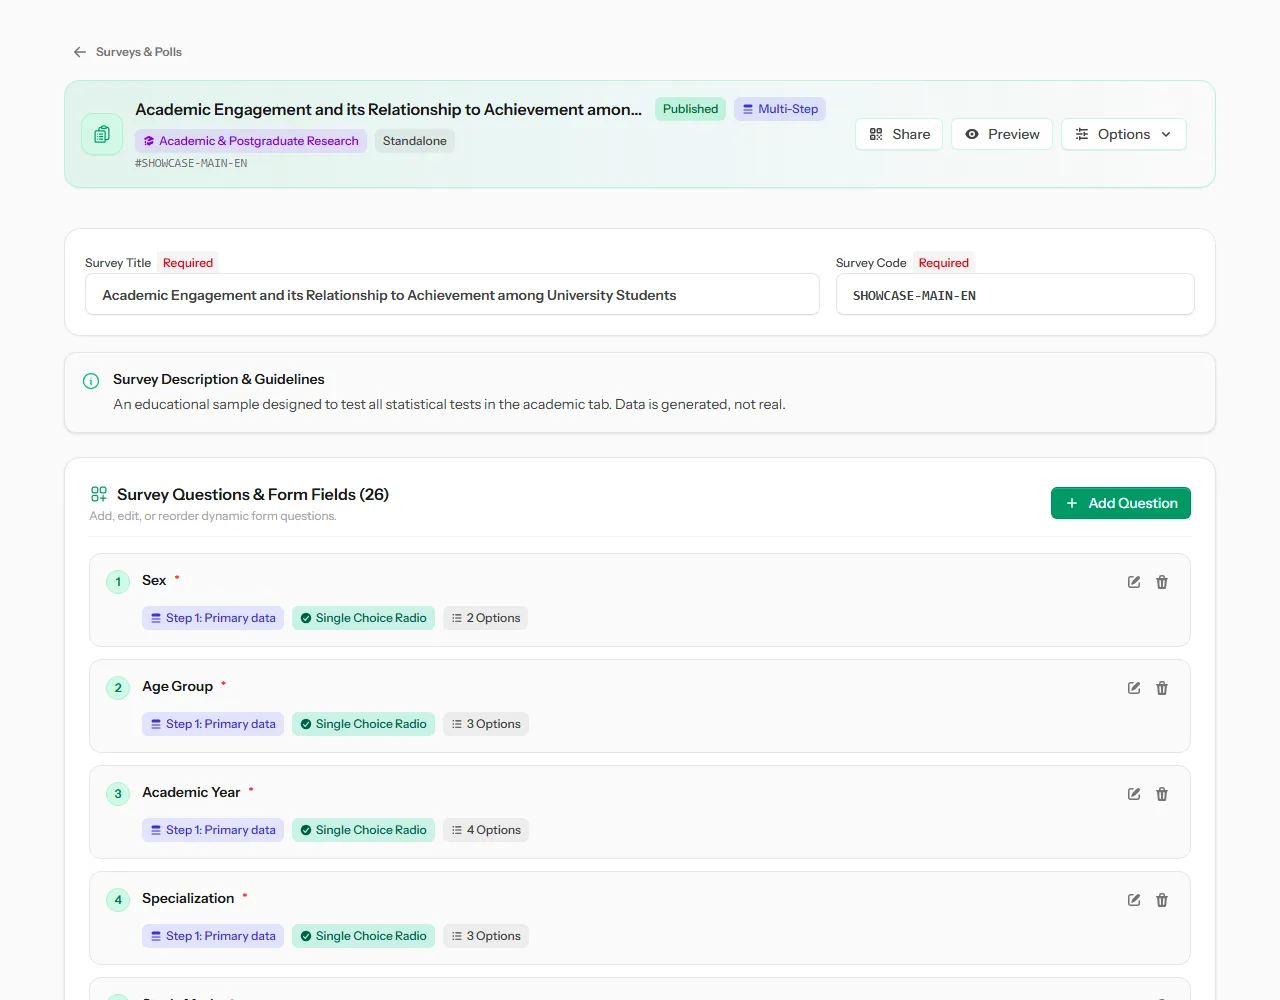Delete the Sex question
The width and height of the screenshot is (1280, 1000).
click(1162, 582)
